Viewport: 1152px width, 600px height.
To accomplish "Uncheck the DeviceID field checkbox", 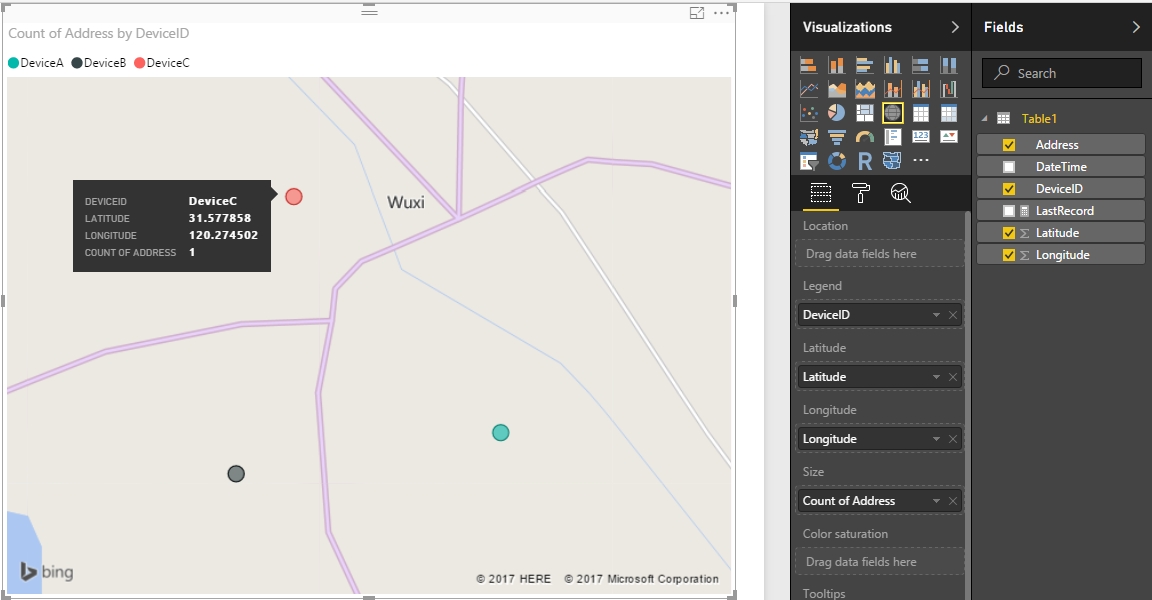I will [x=1009, y=189].
